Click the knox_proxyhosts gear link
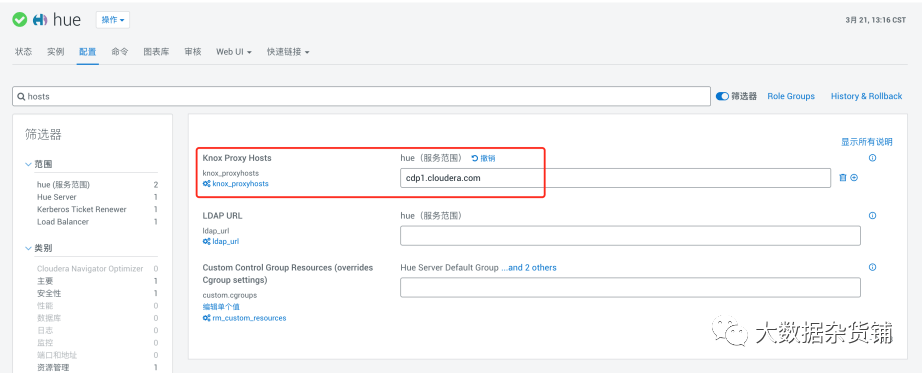This screenshot has height=373, width=922. coord(236,184)
